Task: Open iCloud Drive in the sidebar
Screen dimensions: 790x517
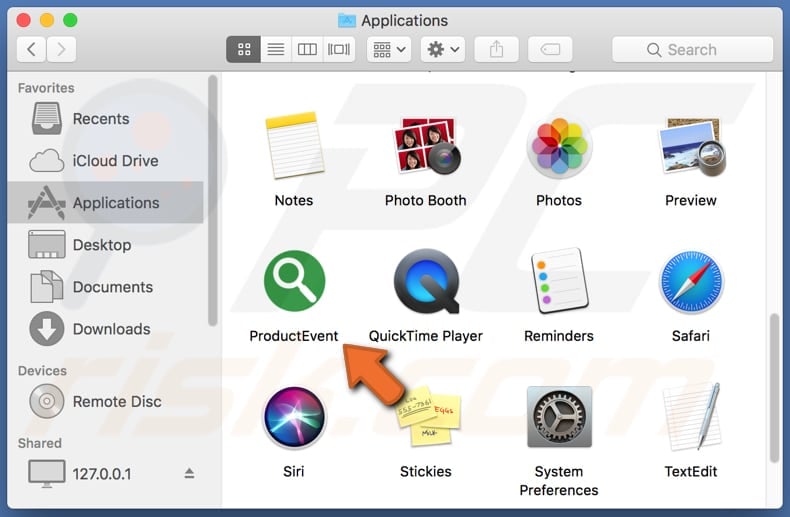Action: click(x=106, y=161)
